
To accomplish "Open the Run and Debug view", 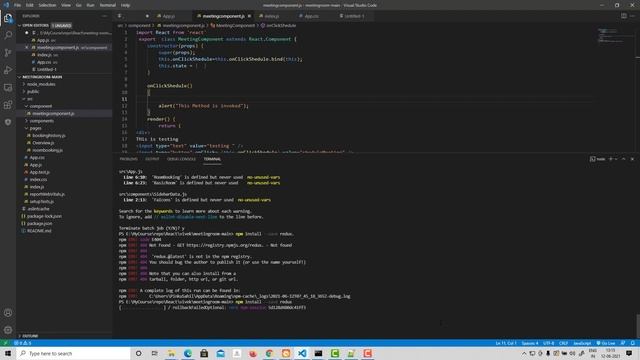I will tap(8, 70).
